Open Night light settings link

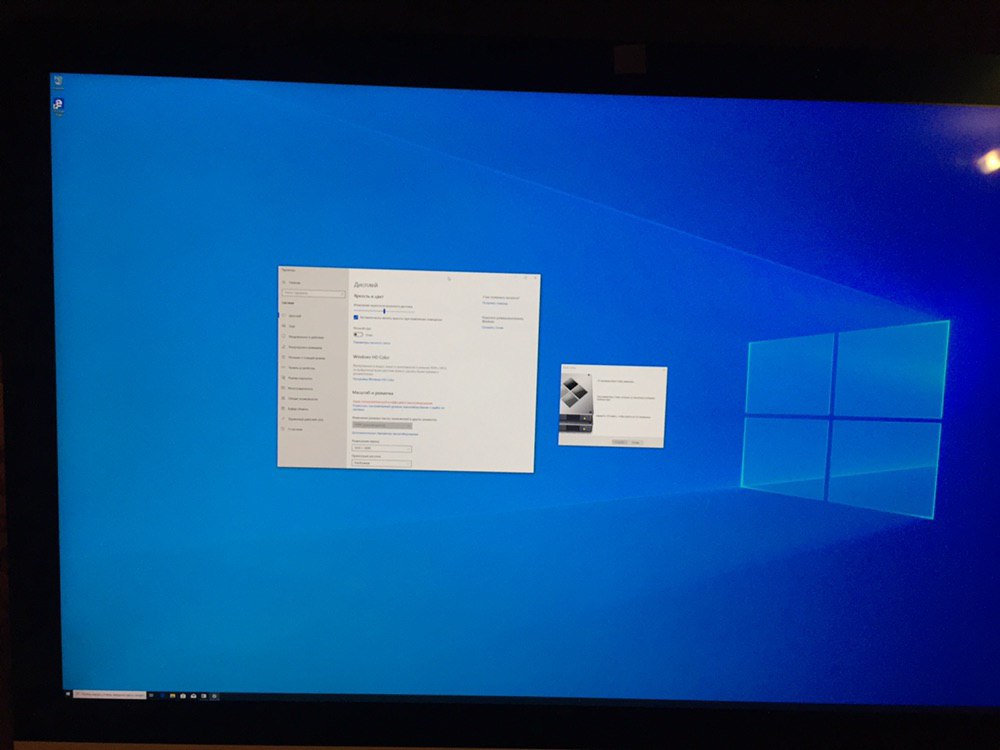(372, 342)
